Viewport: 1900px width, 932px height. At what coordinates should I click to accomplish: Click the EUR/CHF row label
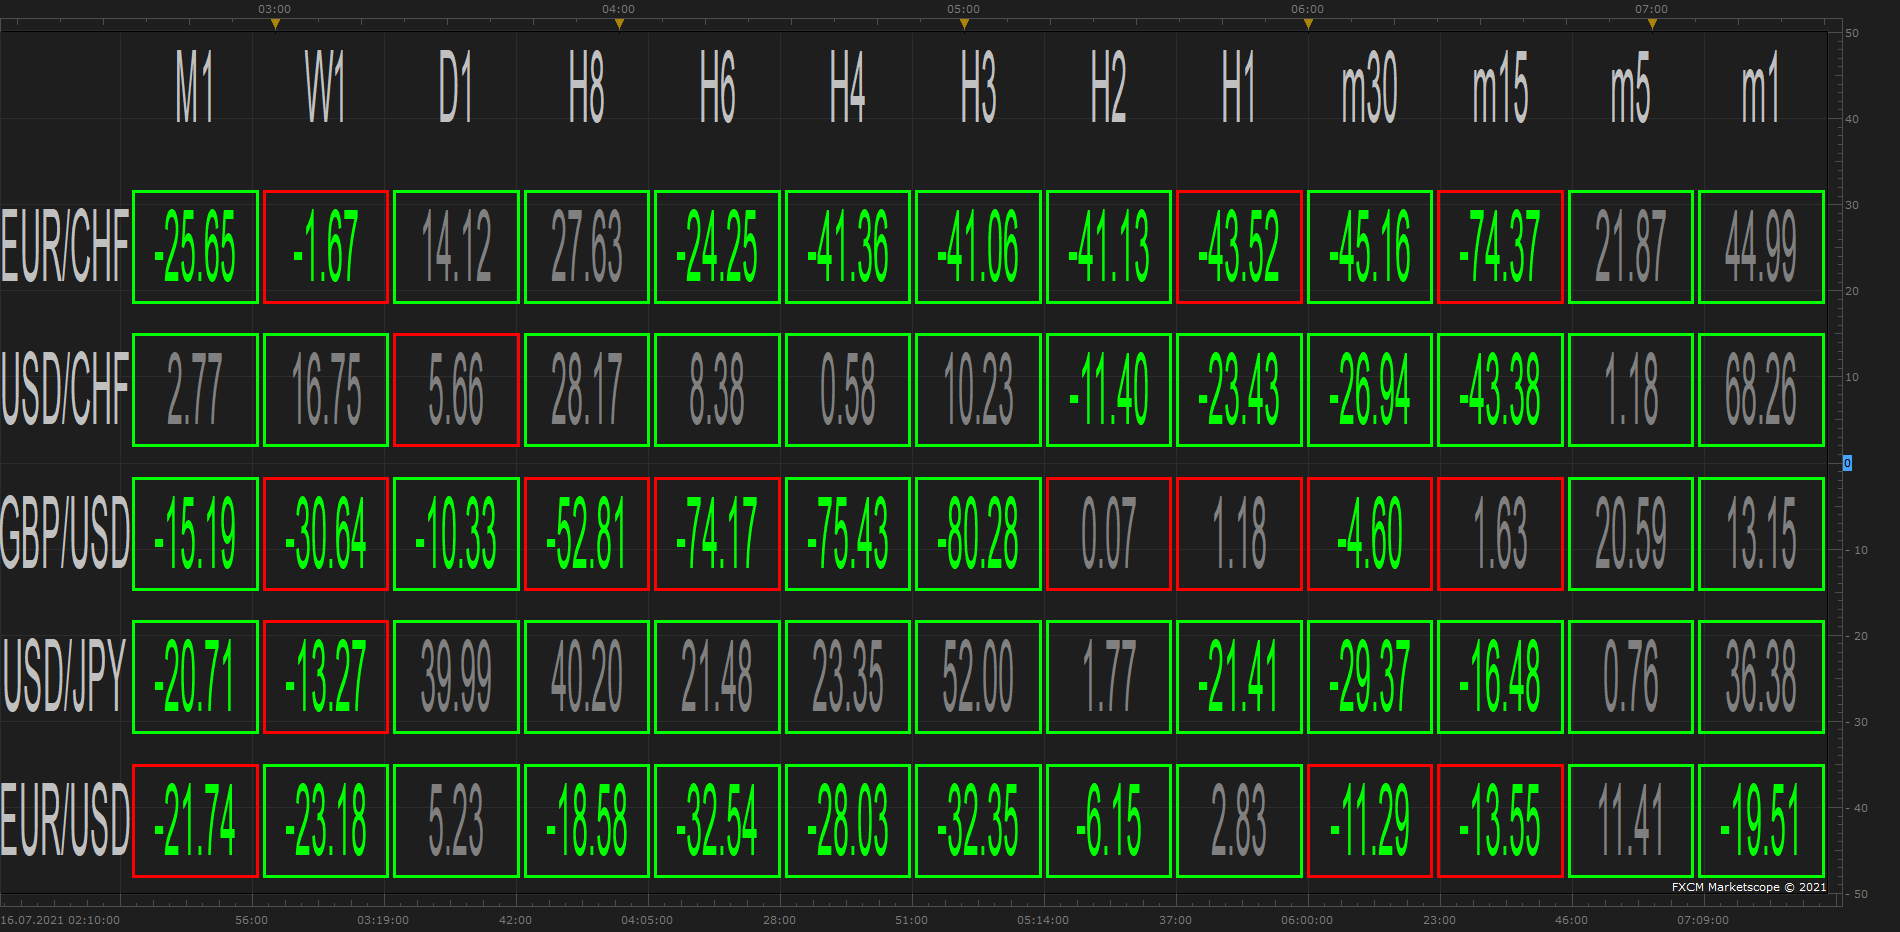coord(65,246)
